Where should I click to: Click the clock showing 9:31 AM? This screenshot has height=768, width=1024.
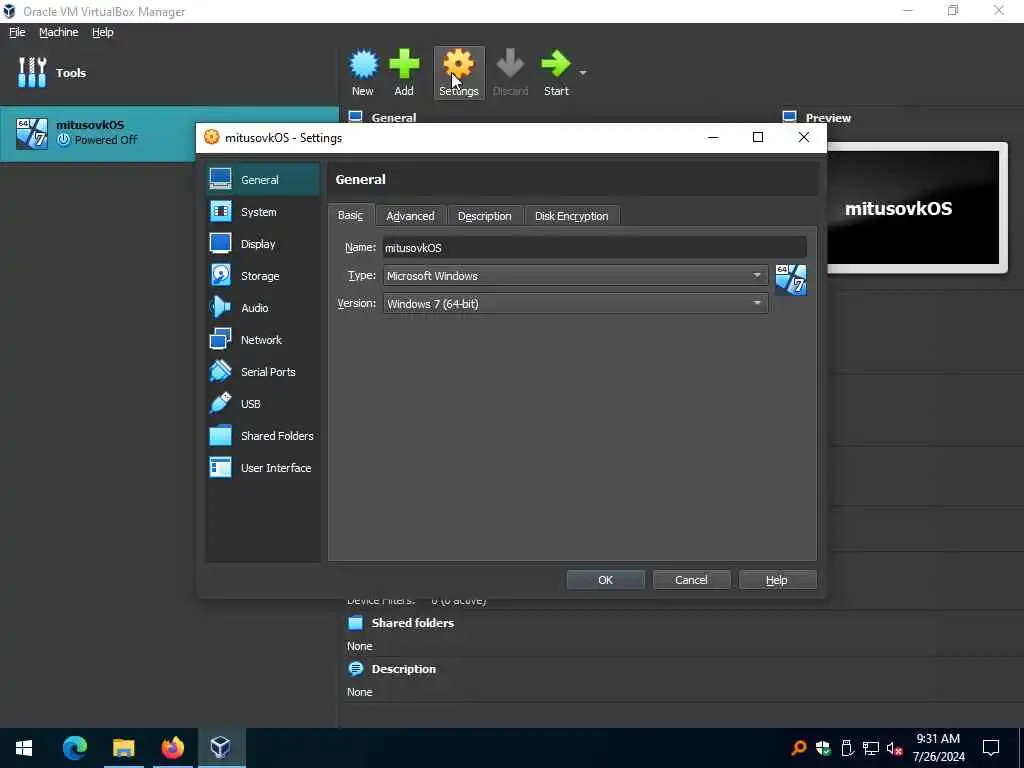(938, 739)
